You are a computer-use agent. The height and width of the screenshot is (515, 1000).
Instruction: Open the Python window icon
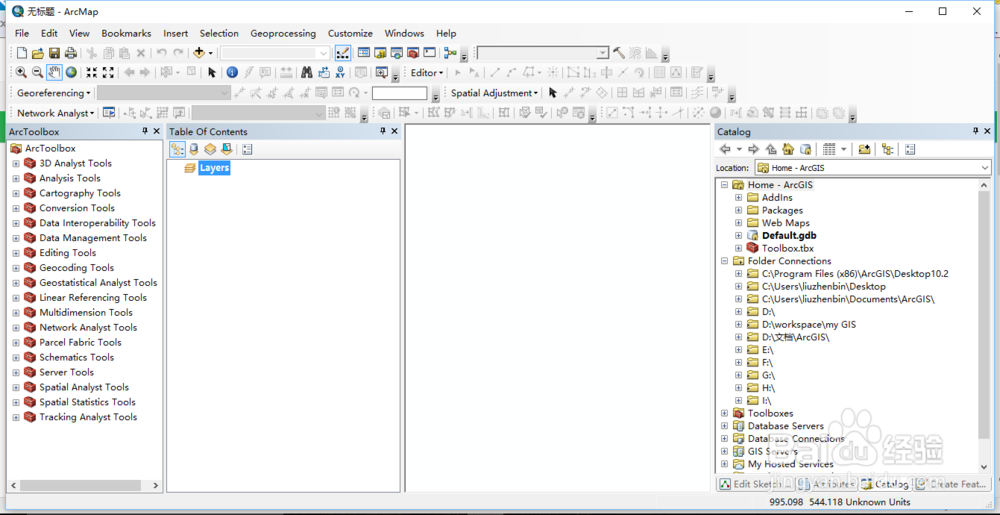(x=429, y=53)
